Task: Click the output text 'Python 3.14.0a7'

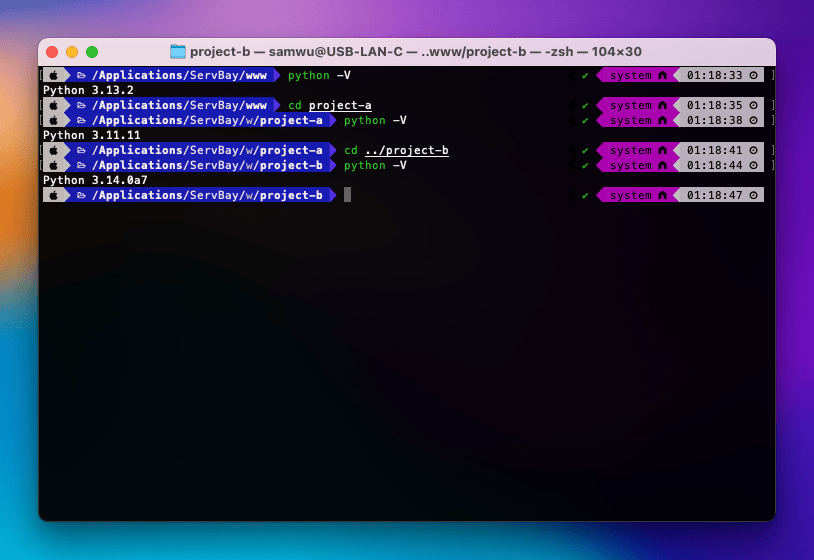Action: pyautogui.click(x=96, y=180)
